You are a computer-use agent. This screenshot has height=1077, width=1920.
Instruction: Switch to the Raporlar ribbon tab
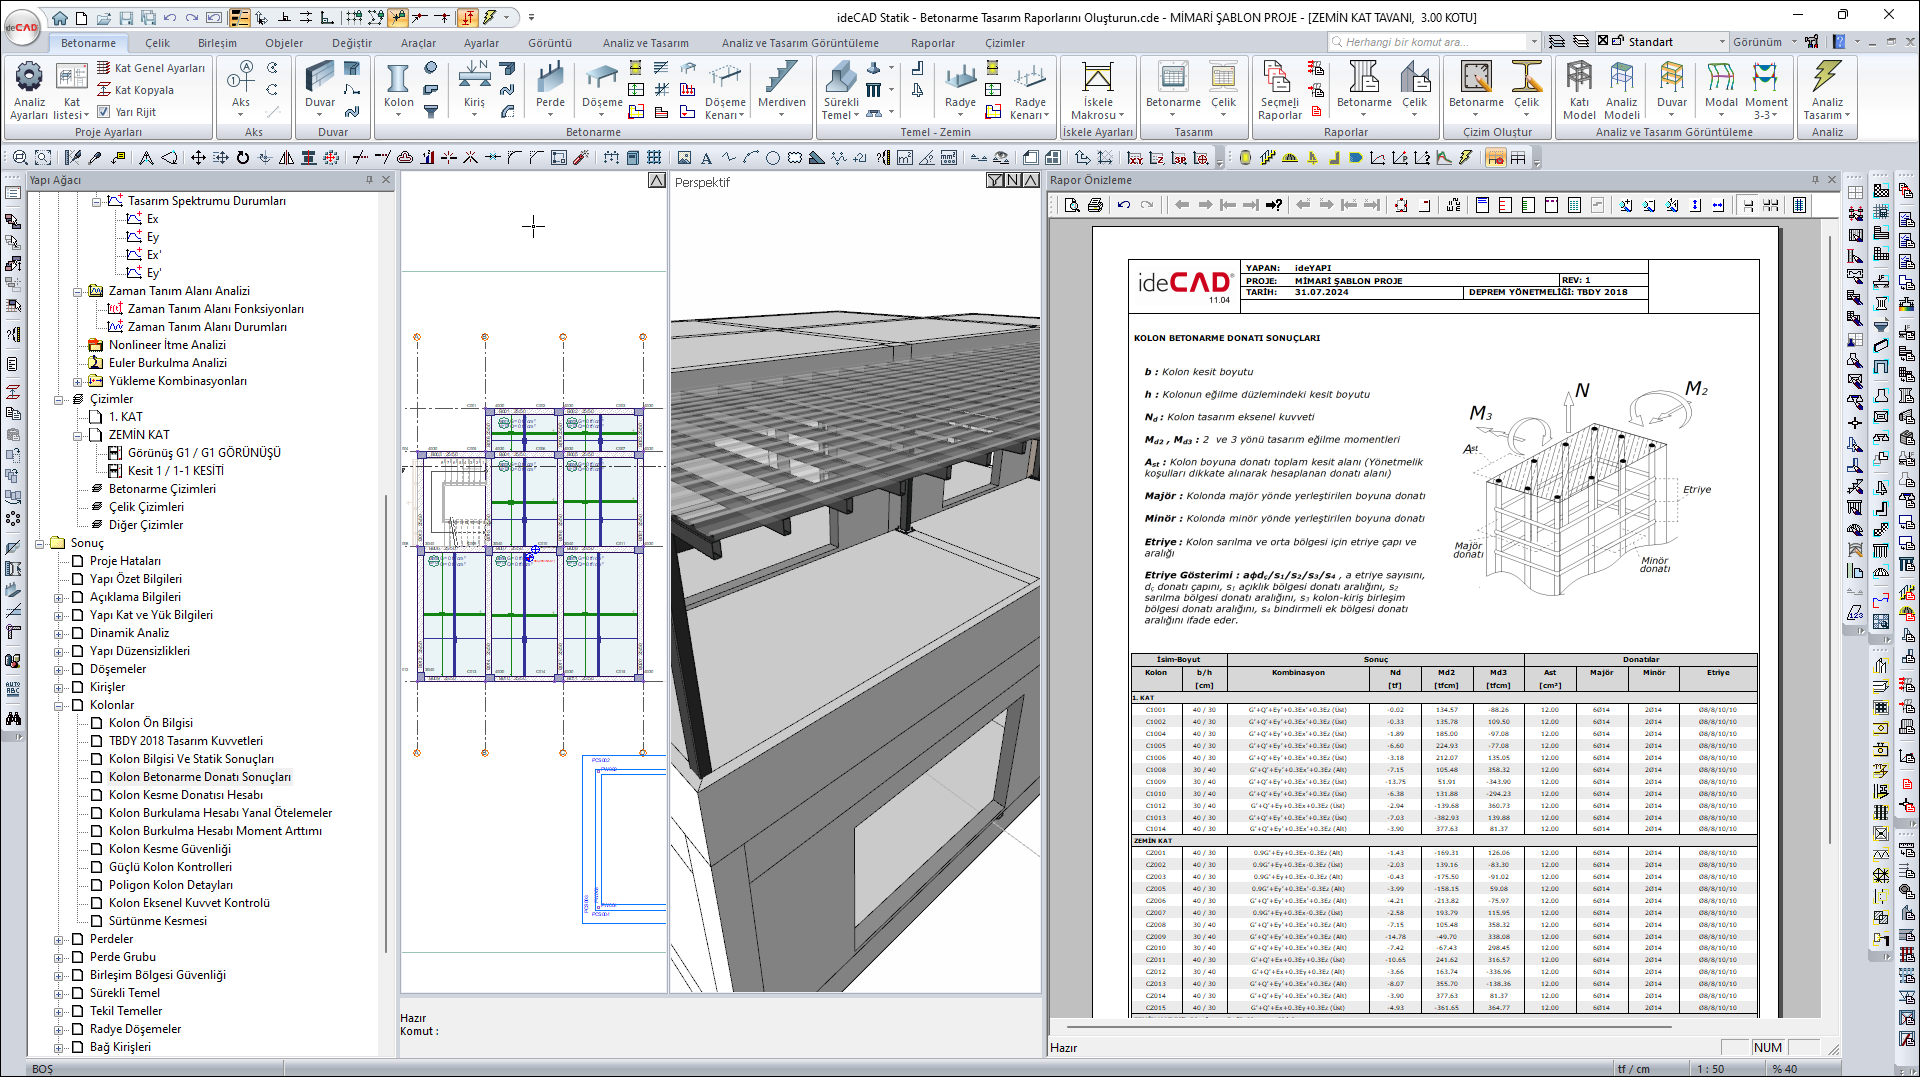tap(932, 43)
